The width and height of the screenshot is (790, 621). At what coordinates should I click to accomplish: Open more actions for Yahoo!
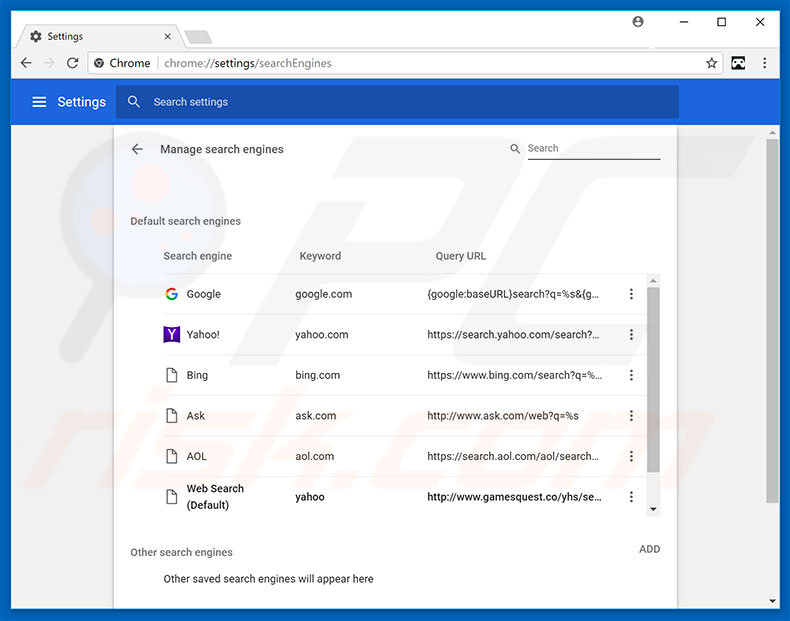pos(631,334)
